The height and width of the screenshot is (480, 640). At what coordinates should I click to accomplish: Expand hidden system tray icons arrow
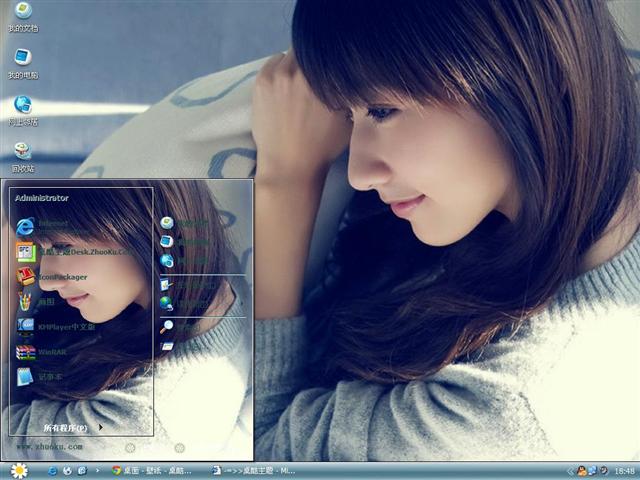(x=570, y=471)
